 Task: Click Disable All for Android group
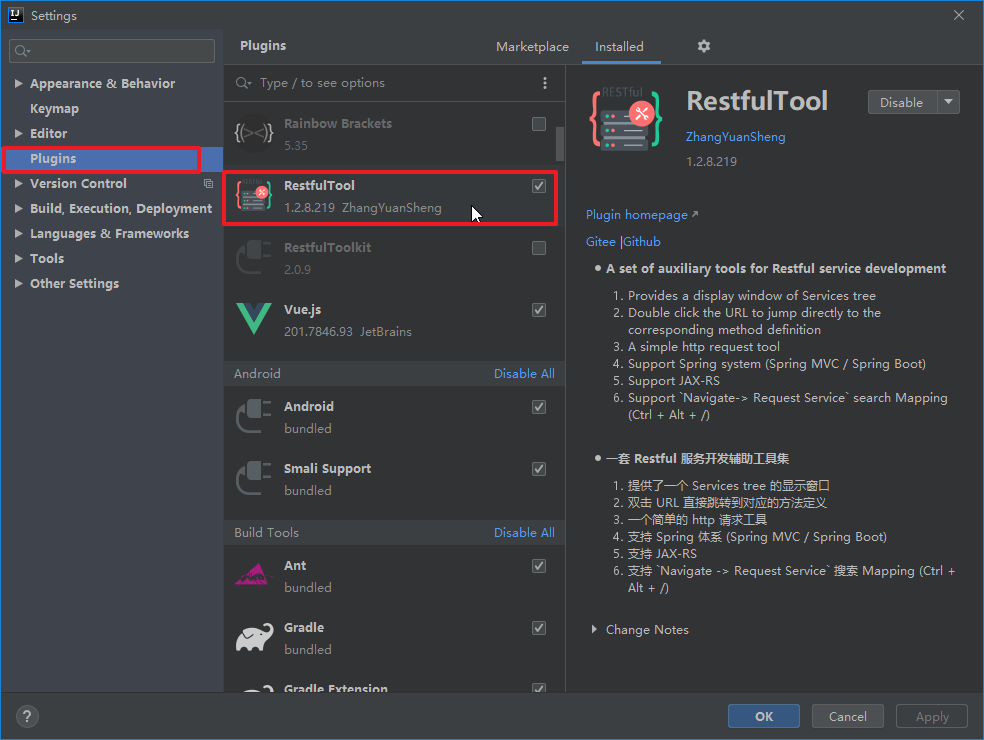pos(524,373)
